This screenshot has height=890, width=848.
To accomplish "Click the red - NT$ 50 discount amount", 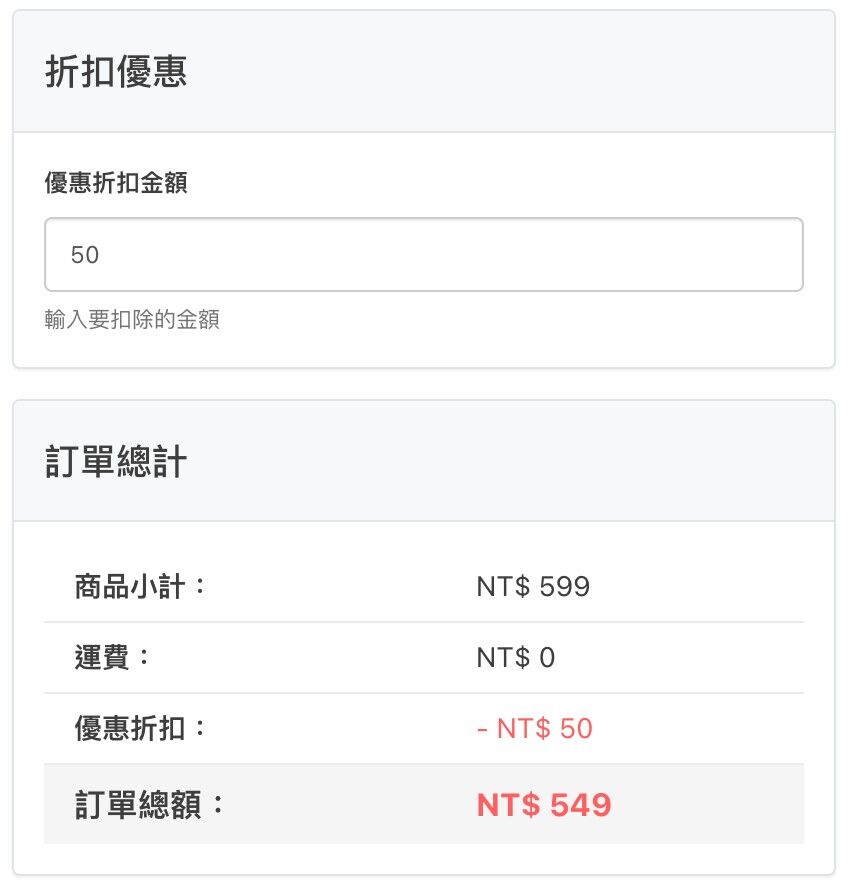I will pos(535,728).
